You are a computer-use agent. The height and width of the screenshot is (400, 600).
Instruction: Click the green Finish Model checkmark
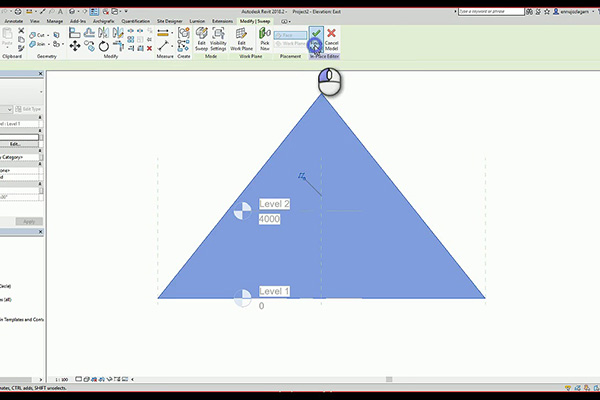(316, 34)
